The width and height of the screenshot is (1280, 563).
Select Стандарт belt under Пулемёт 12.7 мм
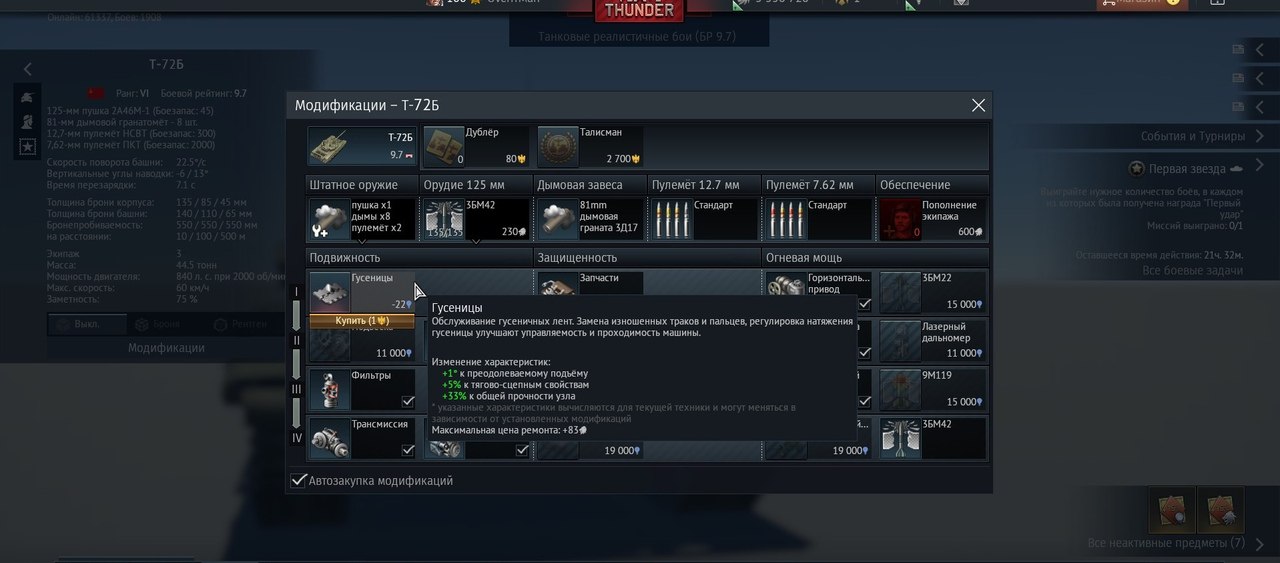704,218
